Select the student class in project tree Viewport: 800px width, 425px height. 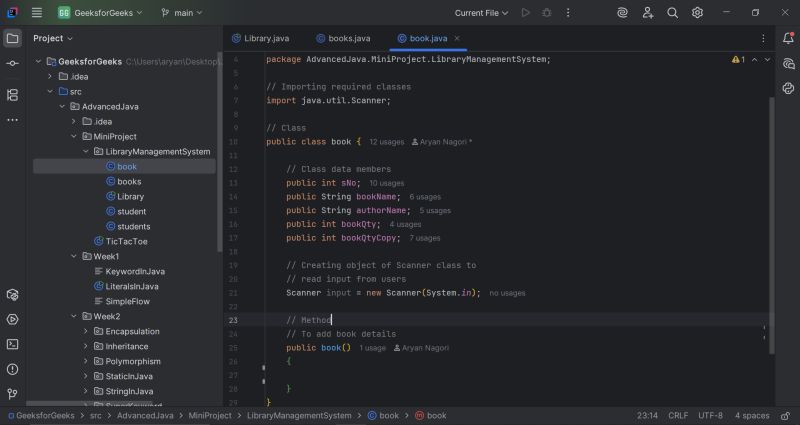click(x=126, y=211)
